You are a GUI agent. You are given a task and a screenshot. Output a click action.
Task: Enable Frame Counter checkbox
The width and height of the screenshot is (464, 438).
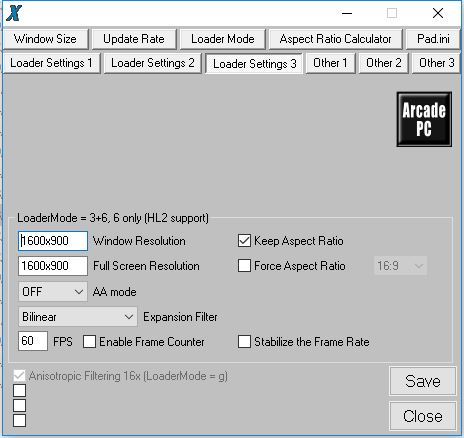pos(89,342)
